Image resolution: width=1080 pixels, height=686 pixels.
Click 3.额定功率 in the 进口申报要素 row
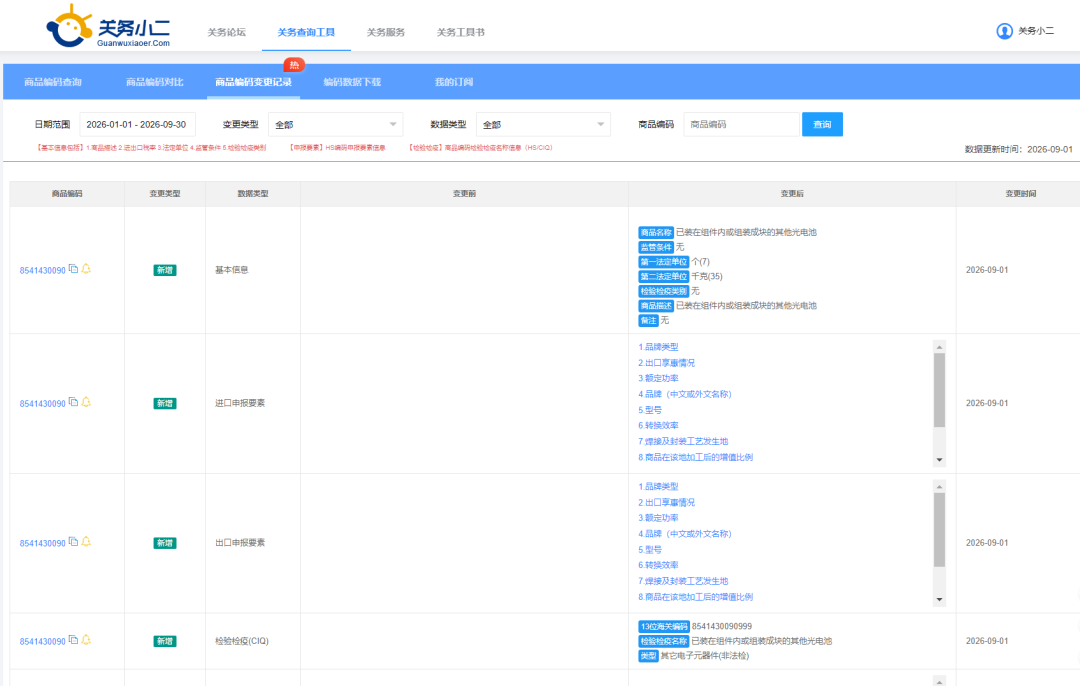(x=658, y=378)
